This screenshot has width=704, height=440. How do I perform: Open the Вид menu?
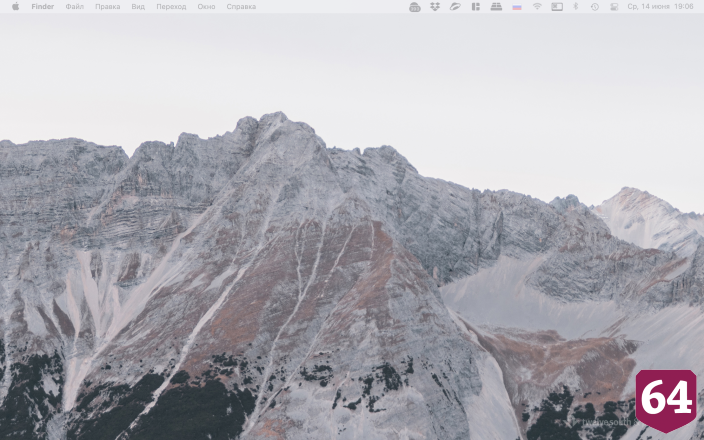click(138, 6)
